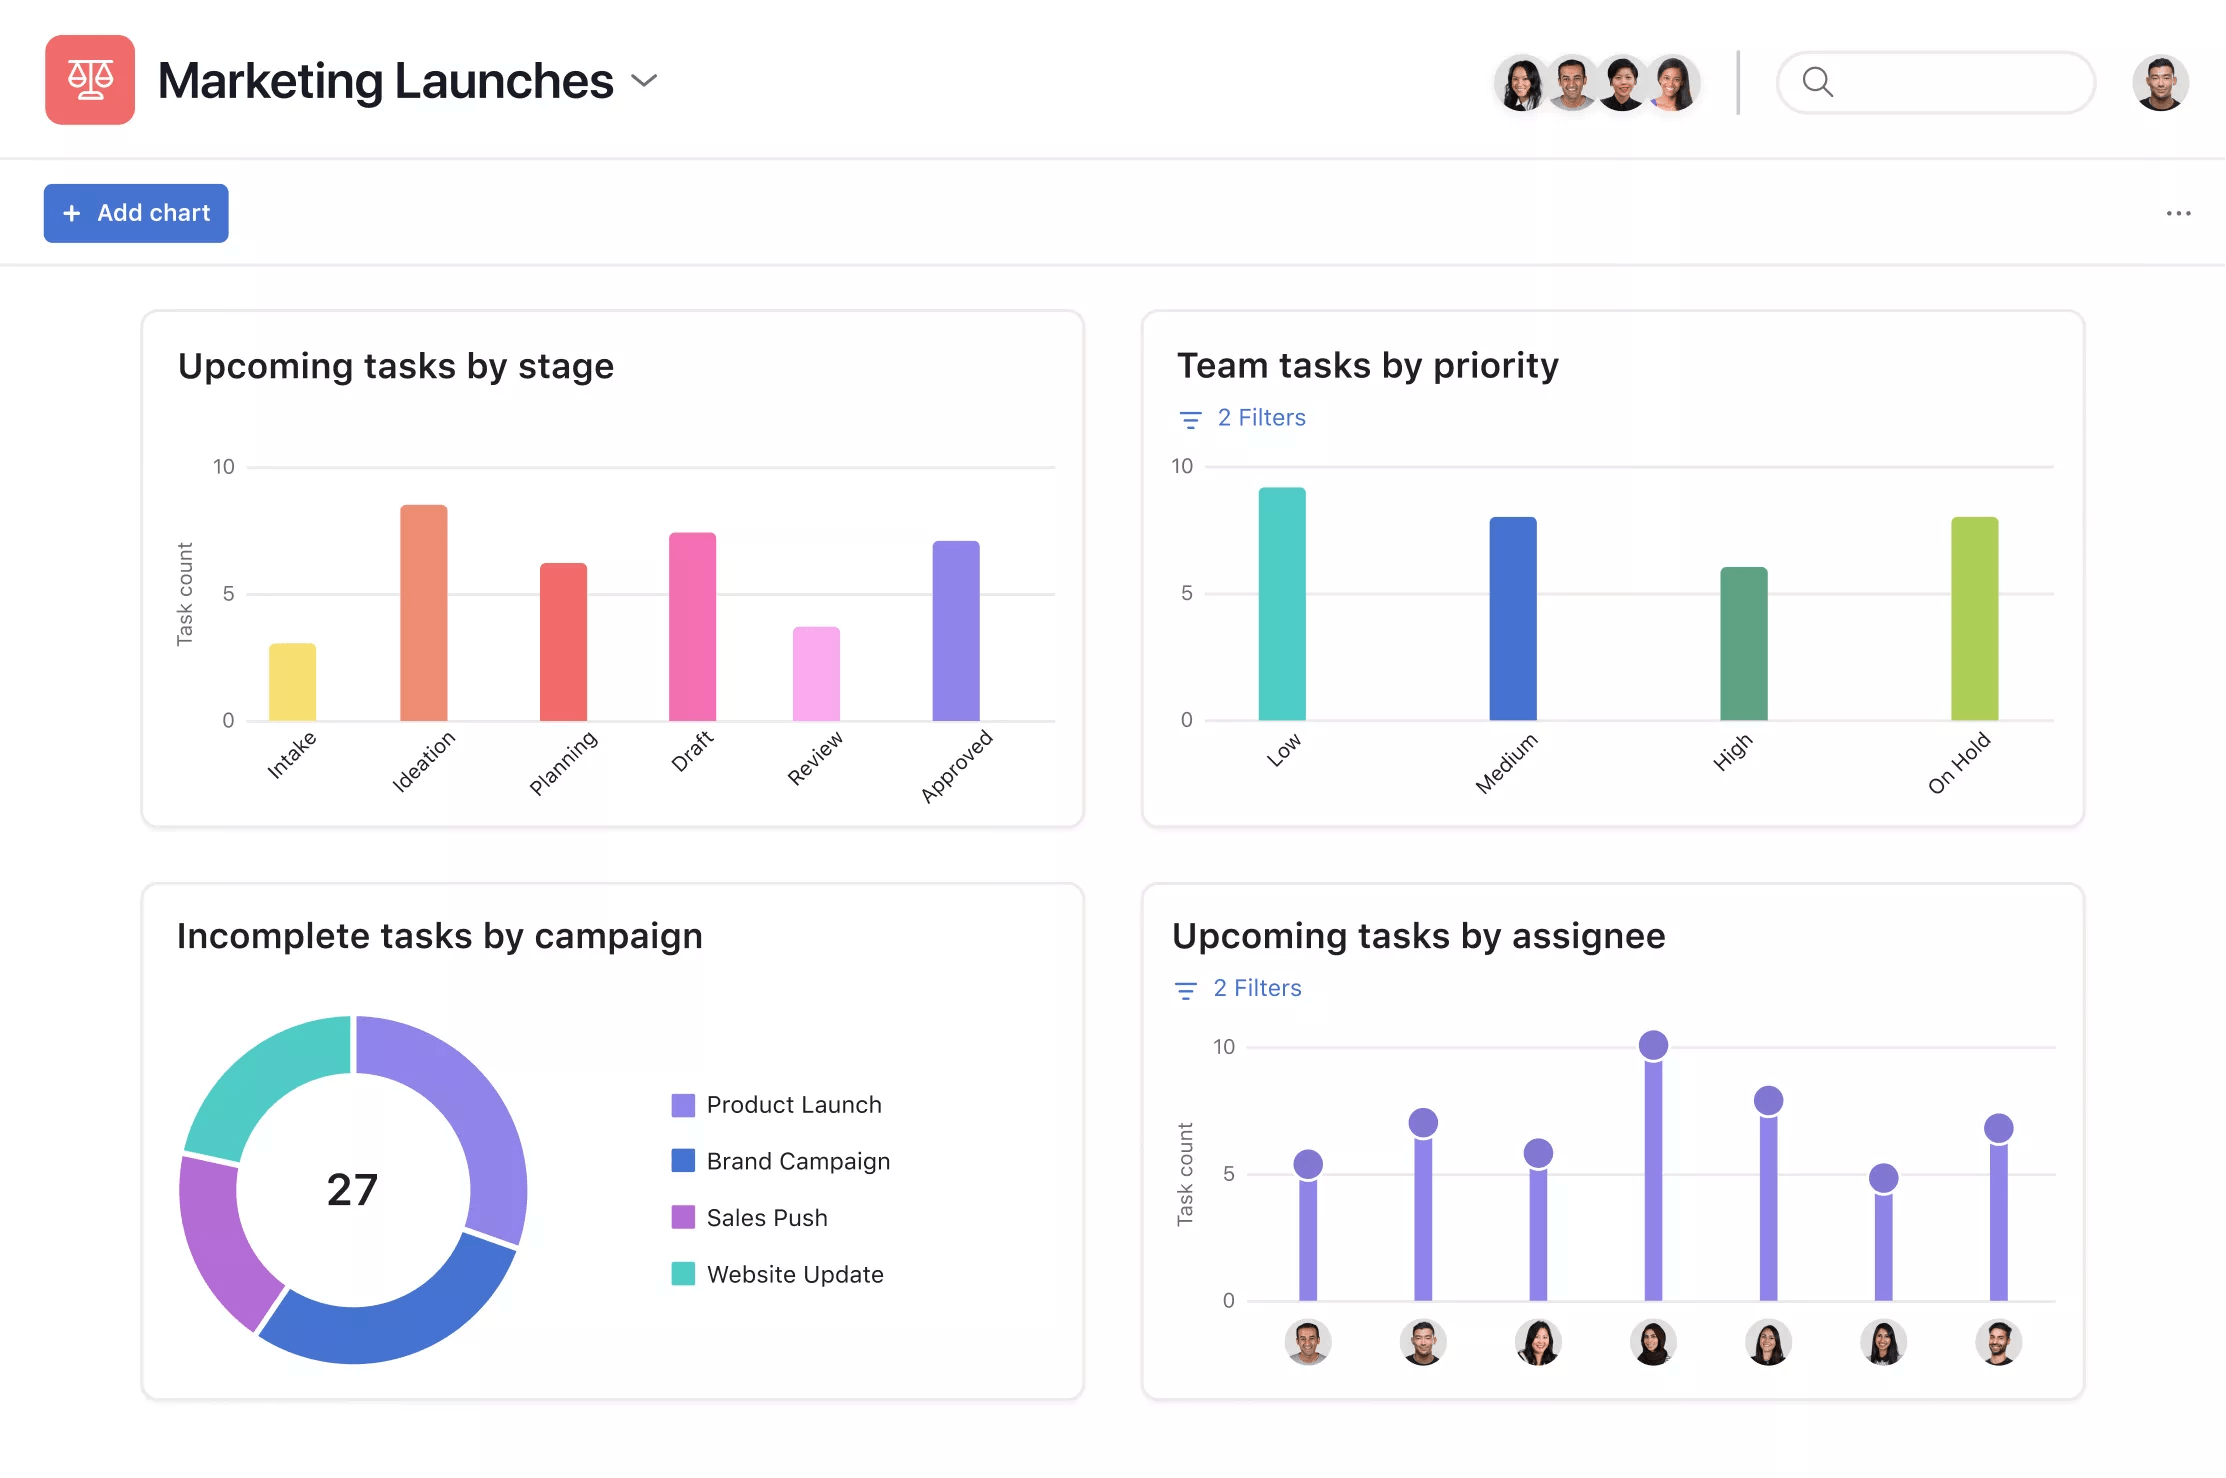Expand the Marketing Launches title dropdown
The image size is (2226, 1478).
tap(644, 81)
